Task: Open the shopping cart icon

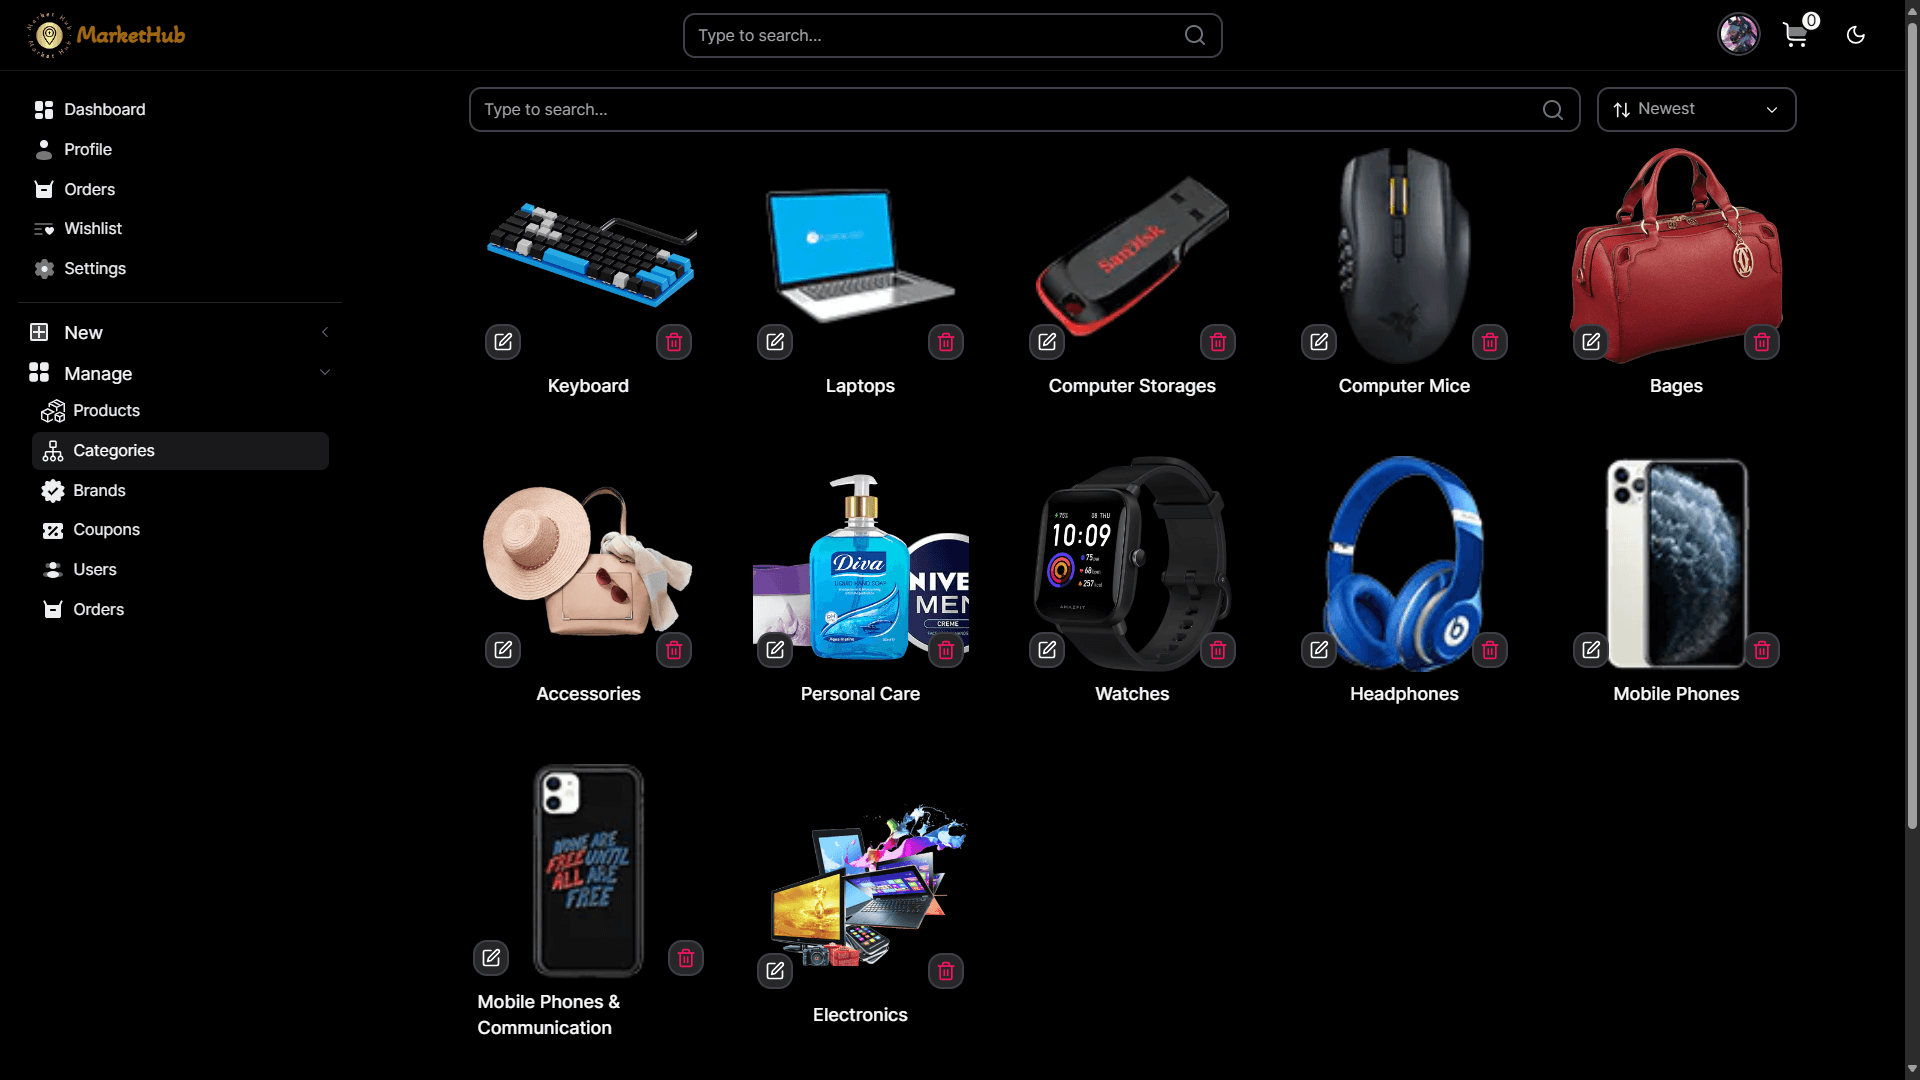Action: pos(1796,35)
